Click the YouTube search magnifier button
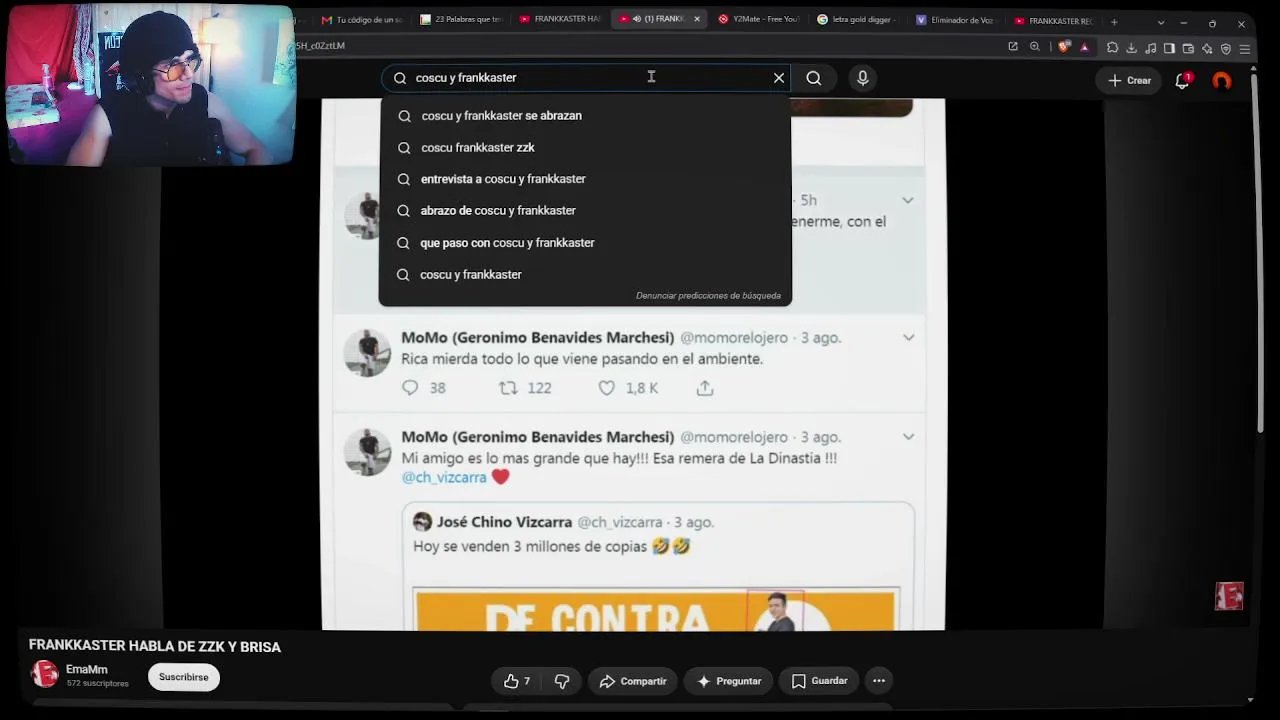This screenshot has width=1280, height=720. coord(814,78)
